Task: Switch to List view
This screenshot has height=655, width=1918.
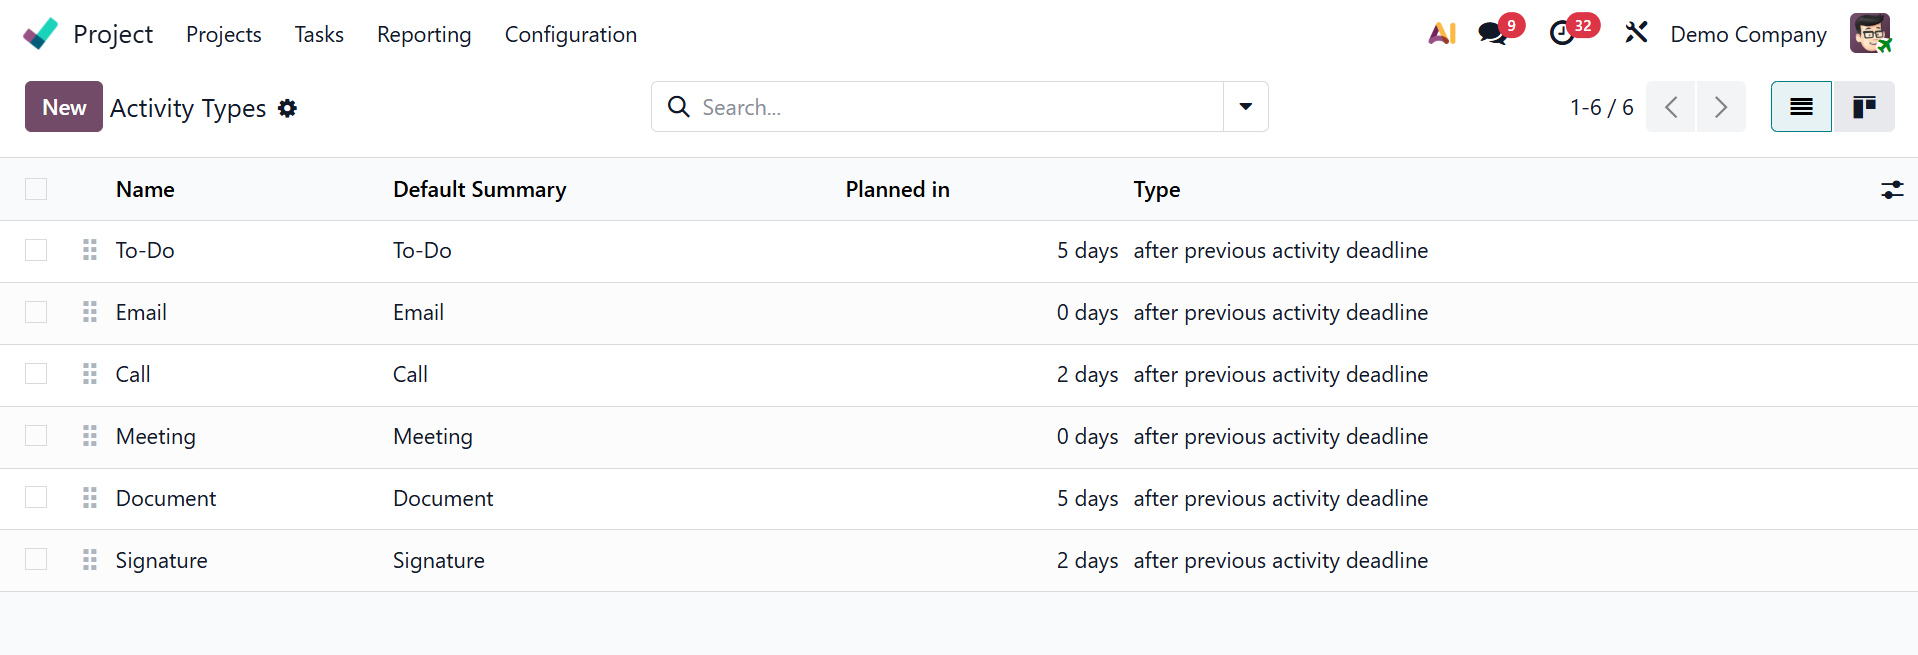Action: (1801, 107)
